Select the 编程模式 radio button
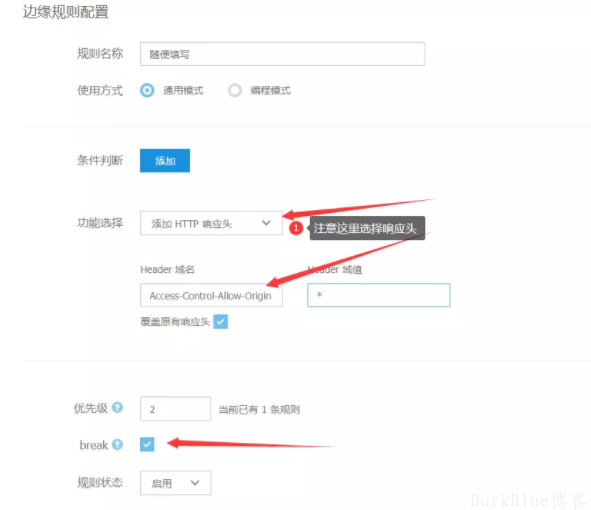This screenshot has height=510, width=591. [x=235, y=90]
